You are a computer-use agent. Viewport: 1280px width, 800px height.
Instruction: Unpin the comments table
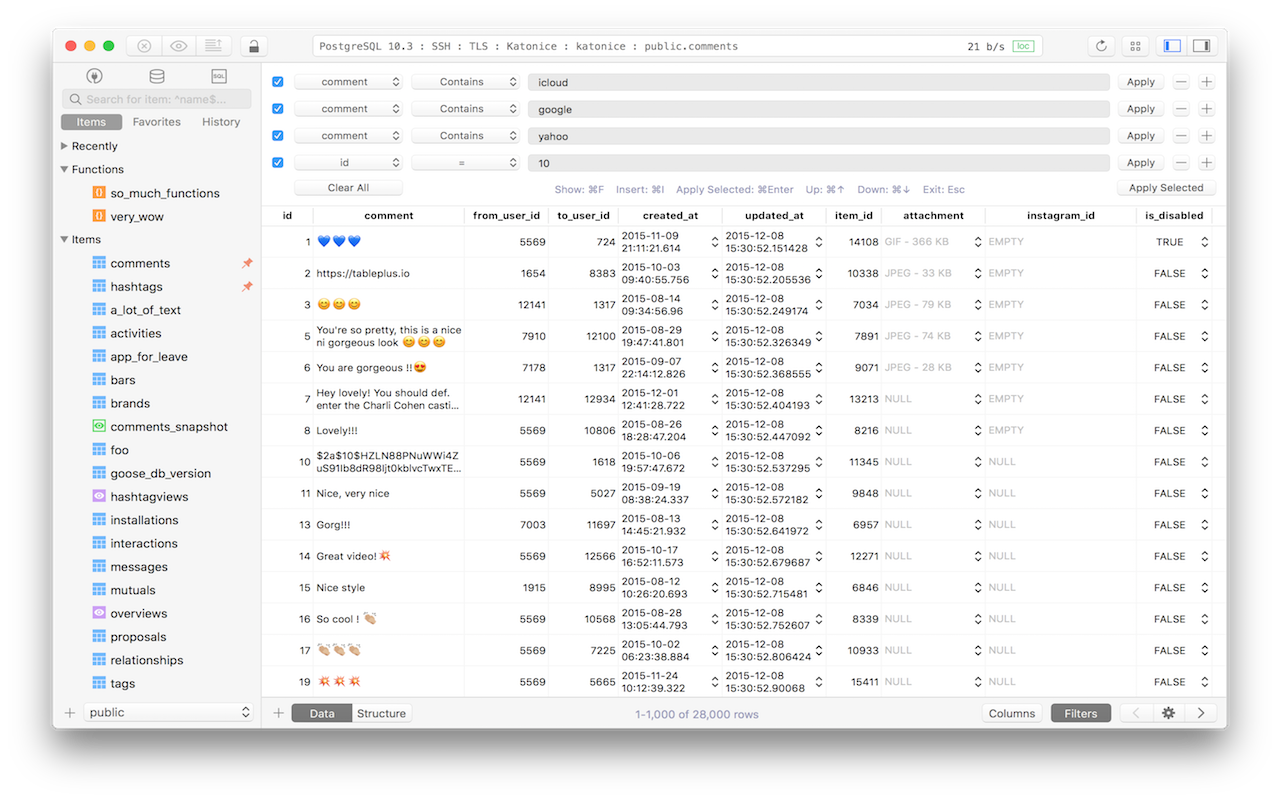click(x=247, y=263)
